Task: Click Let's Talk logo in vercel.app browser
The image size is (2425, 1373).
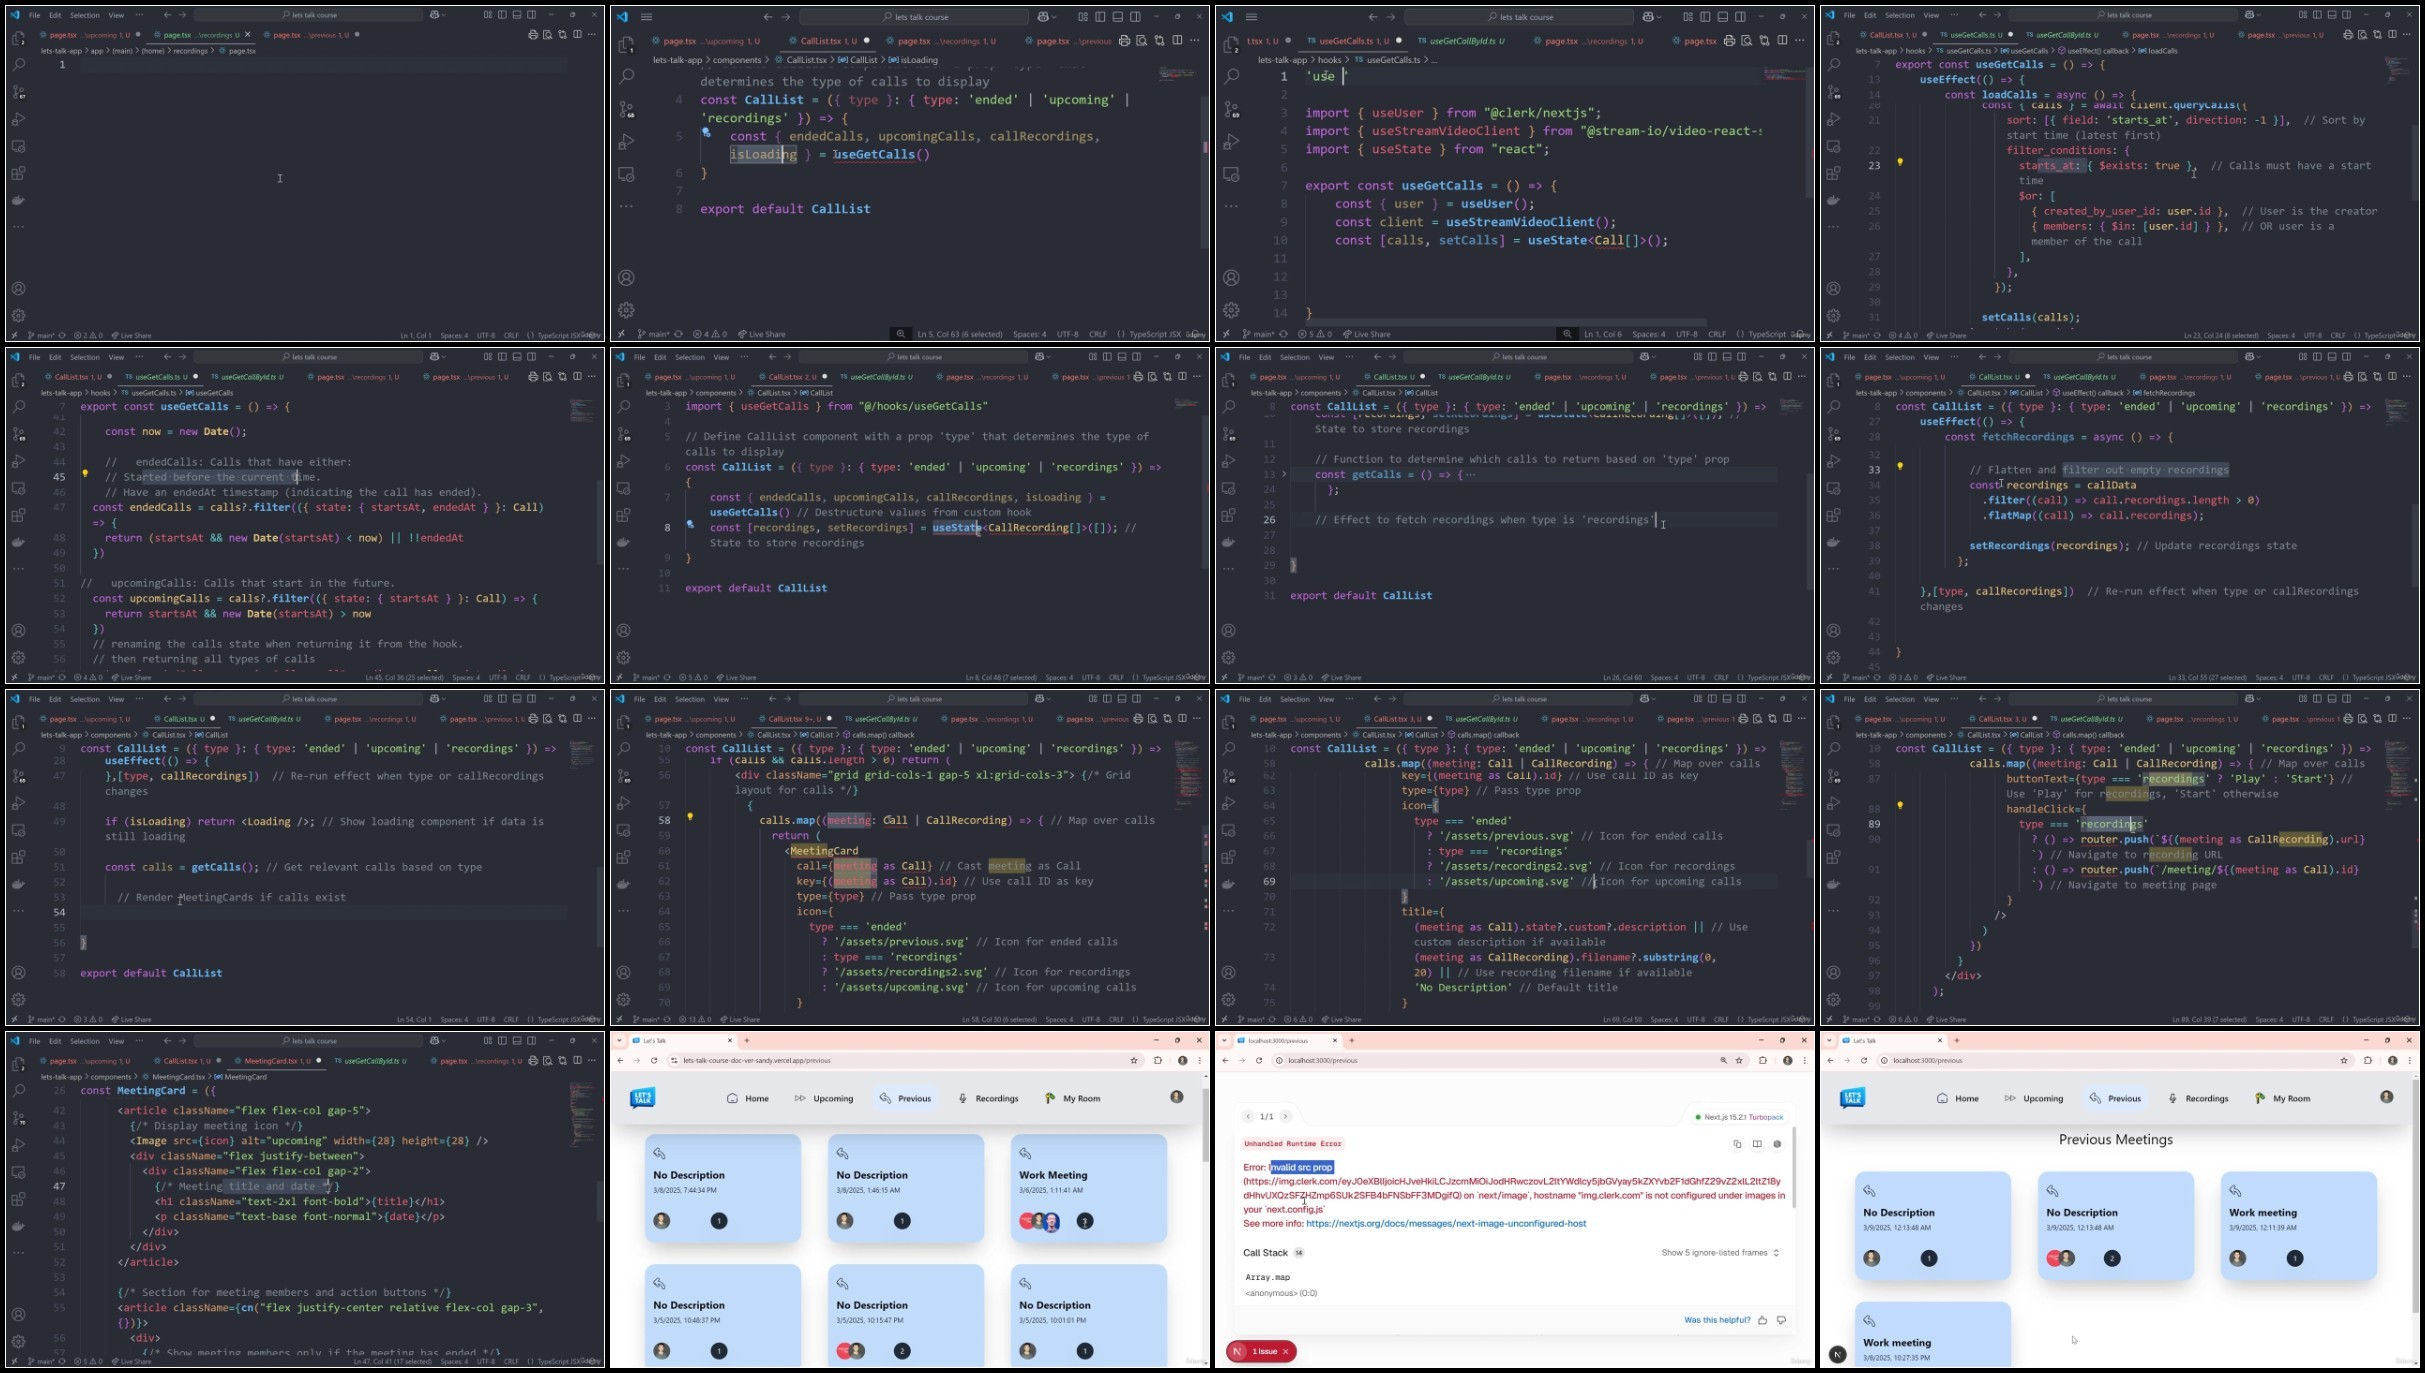Action: coord(643,1098)
